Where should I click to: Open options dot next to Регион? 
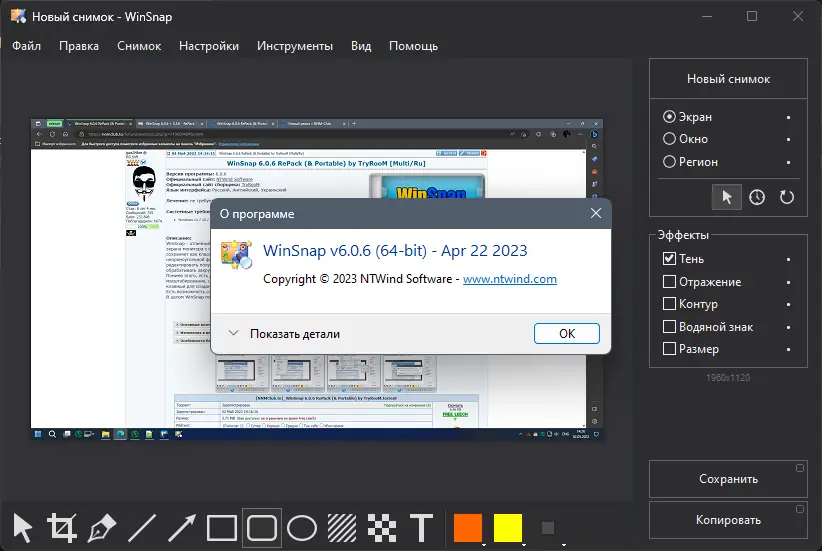coord(788,163)
